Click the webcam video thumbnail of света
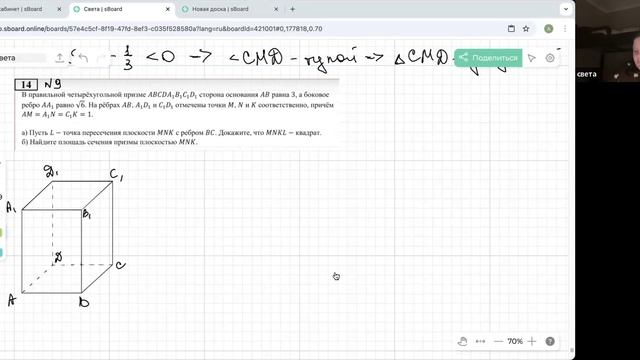The height and width of the screenshot is (360, 640). 608,41
